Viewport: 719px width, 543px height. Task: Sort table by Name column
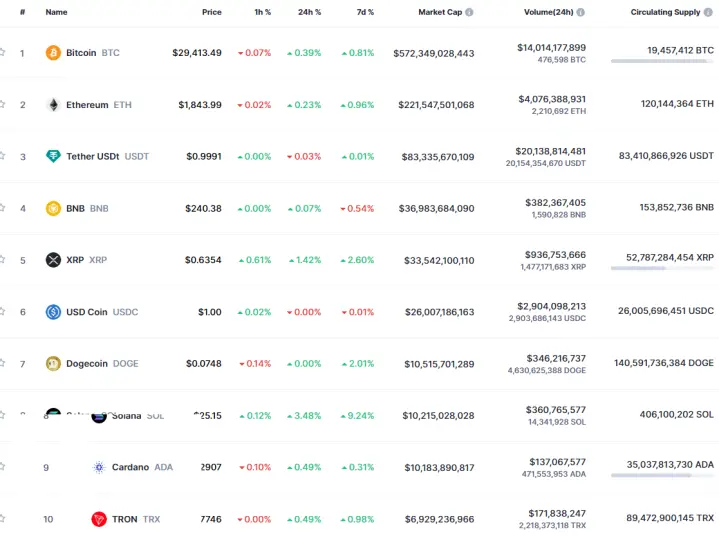point(56,12)
